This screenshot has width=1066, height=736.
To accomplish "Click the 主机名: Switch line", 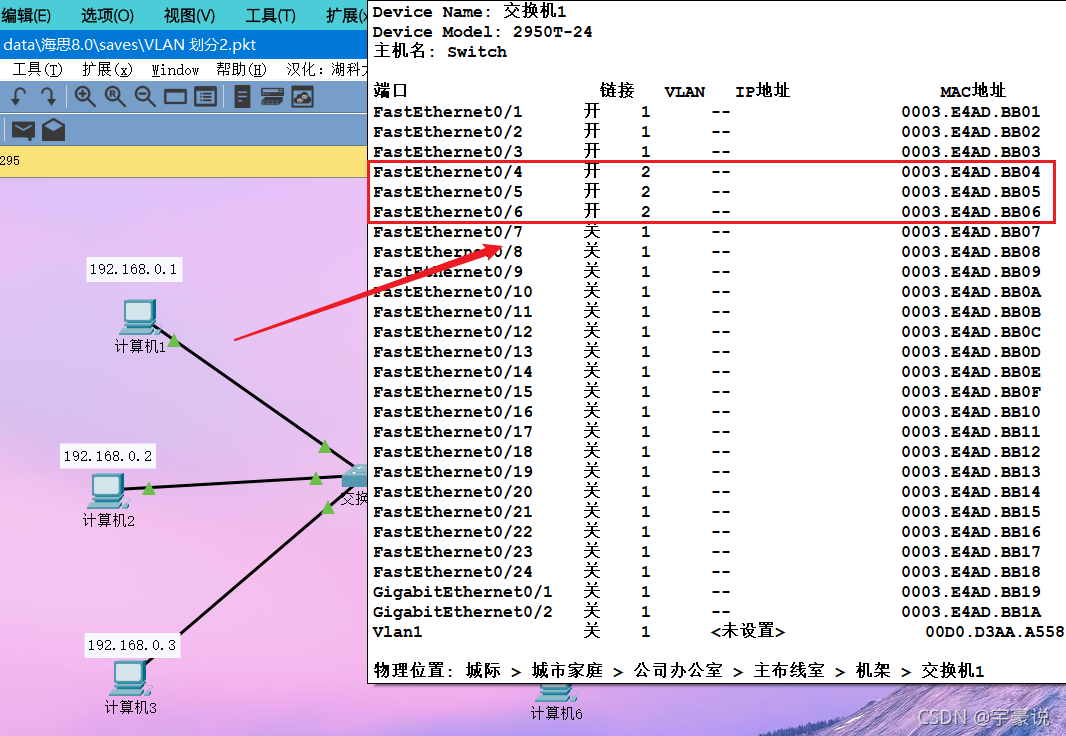I will 440,52.
